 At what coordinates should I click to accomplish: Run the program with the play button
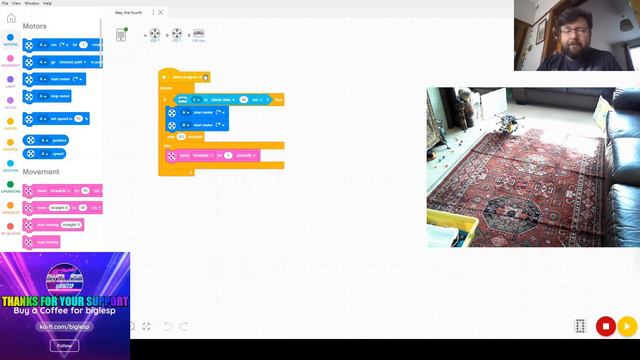[x=627, y=326]
